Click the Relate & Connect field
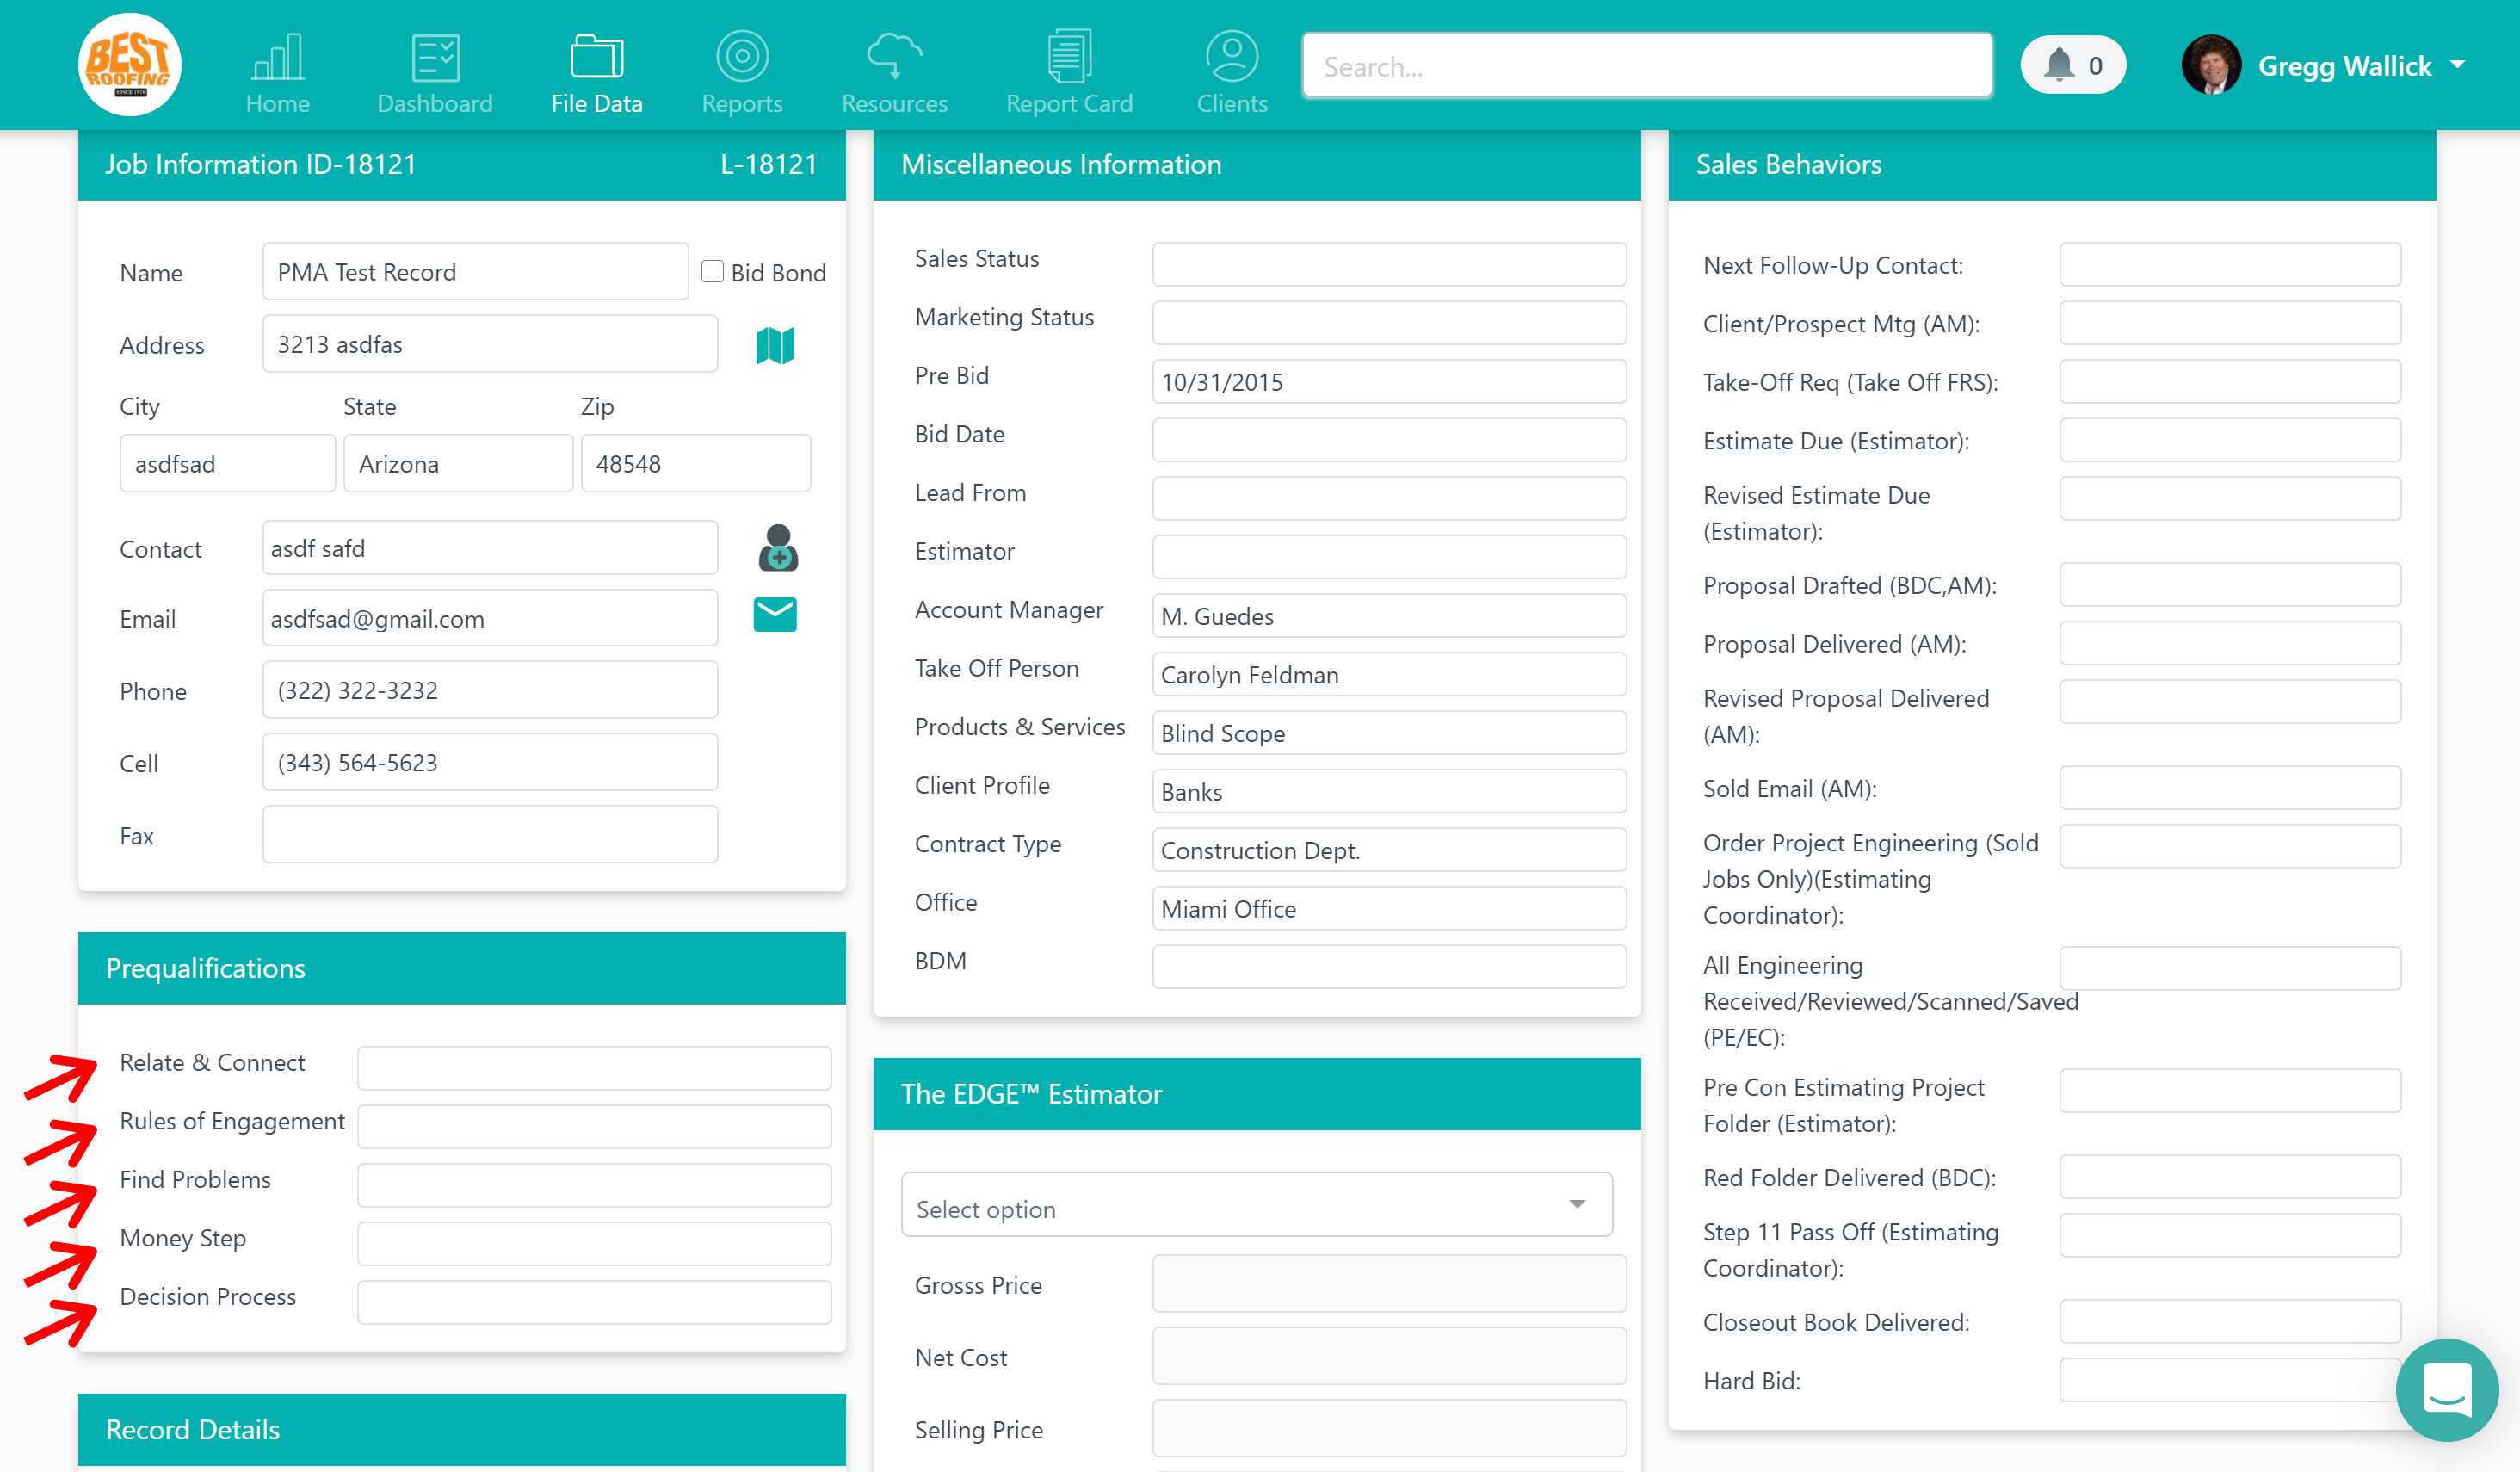Screen dimensions: 2520x1472 tap(594, 1068)
